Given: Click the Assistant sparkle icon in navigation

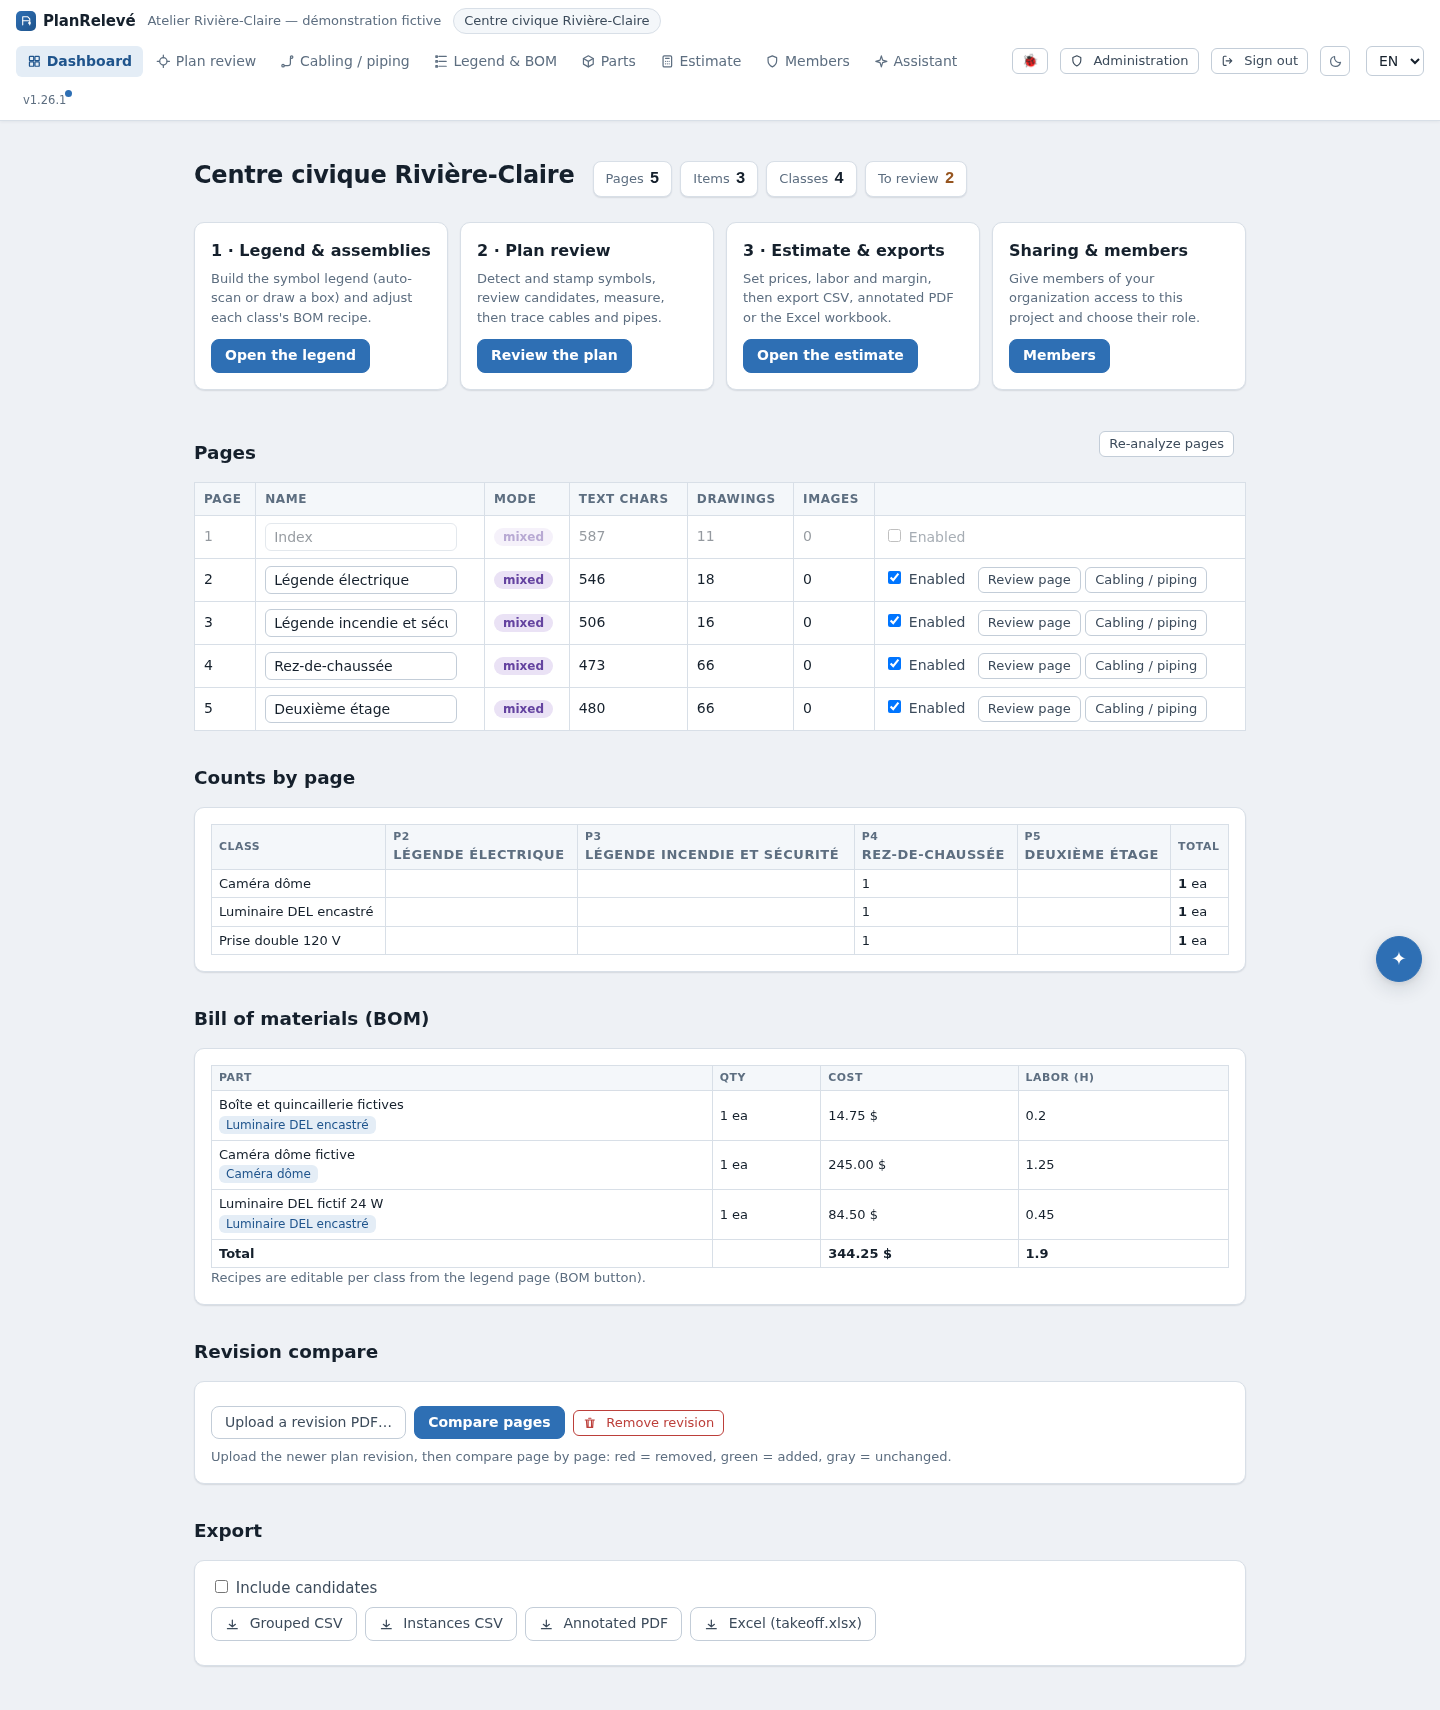Looking at the screenshot, I should tap(881, 61).
